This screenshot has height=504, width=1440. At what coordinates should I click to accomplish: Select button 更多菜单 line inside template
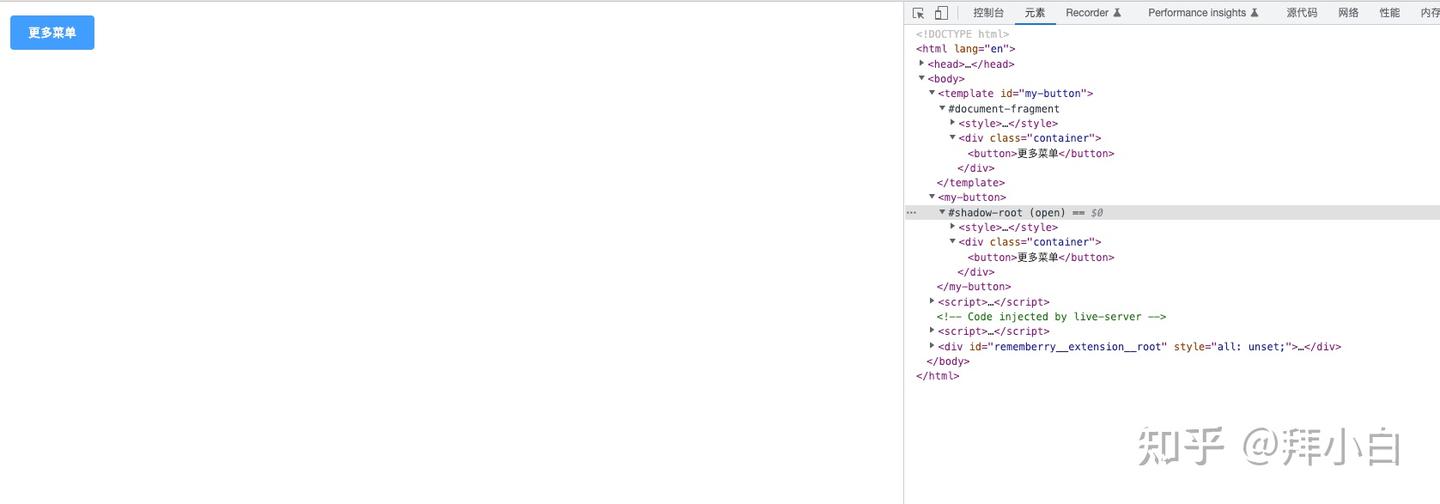point(1041,154)
